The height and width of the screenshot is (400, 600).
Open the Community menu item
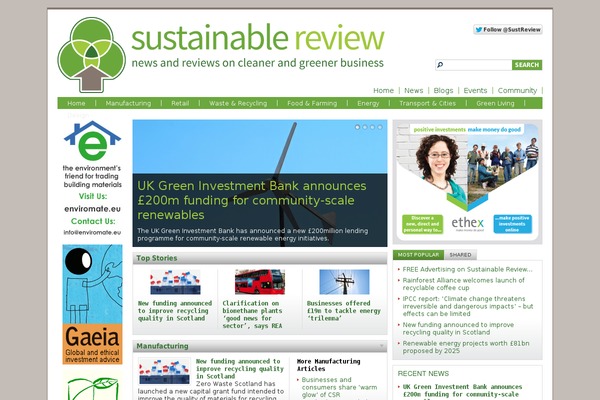click(517, 90)
